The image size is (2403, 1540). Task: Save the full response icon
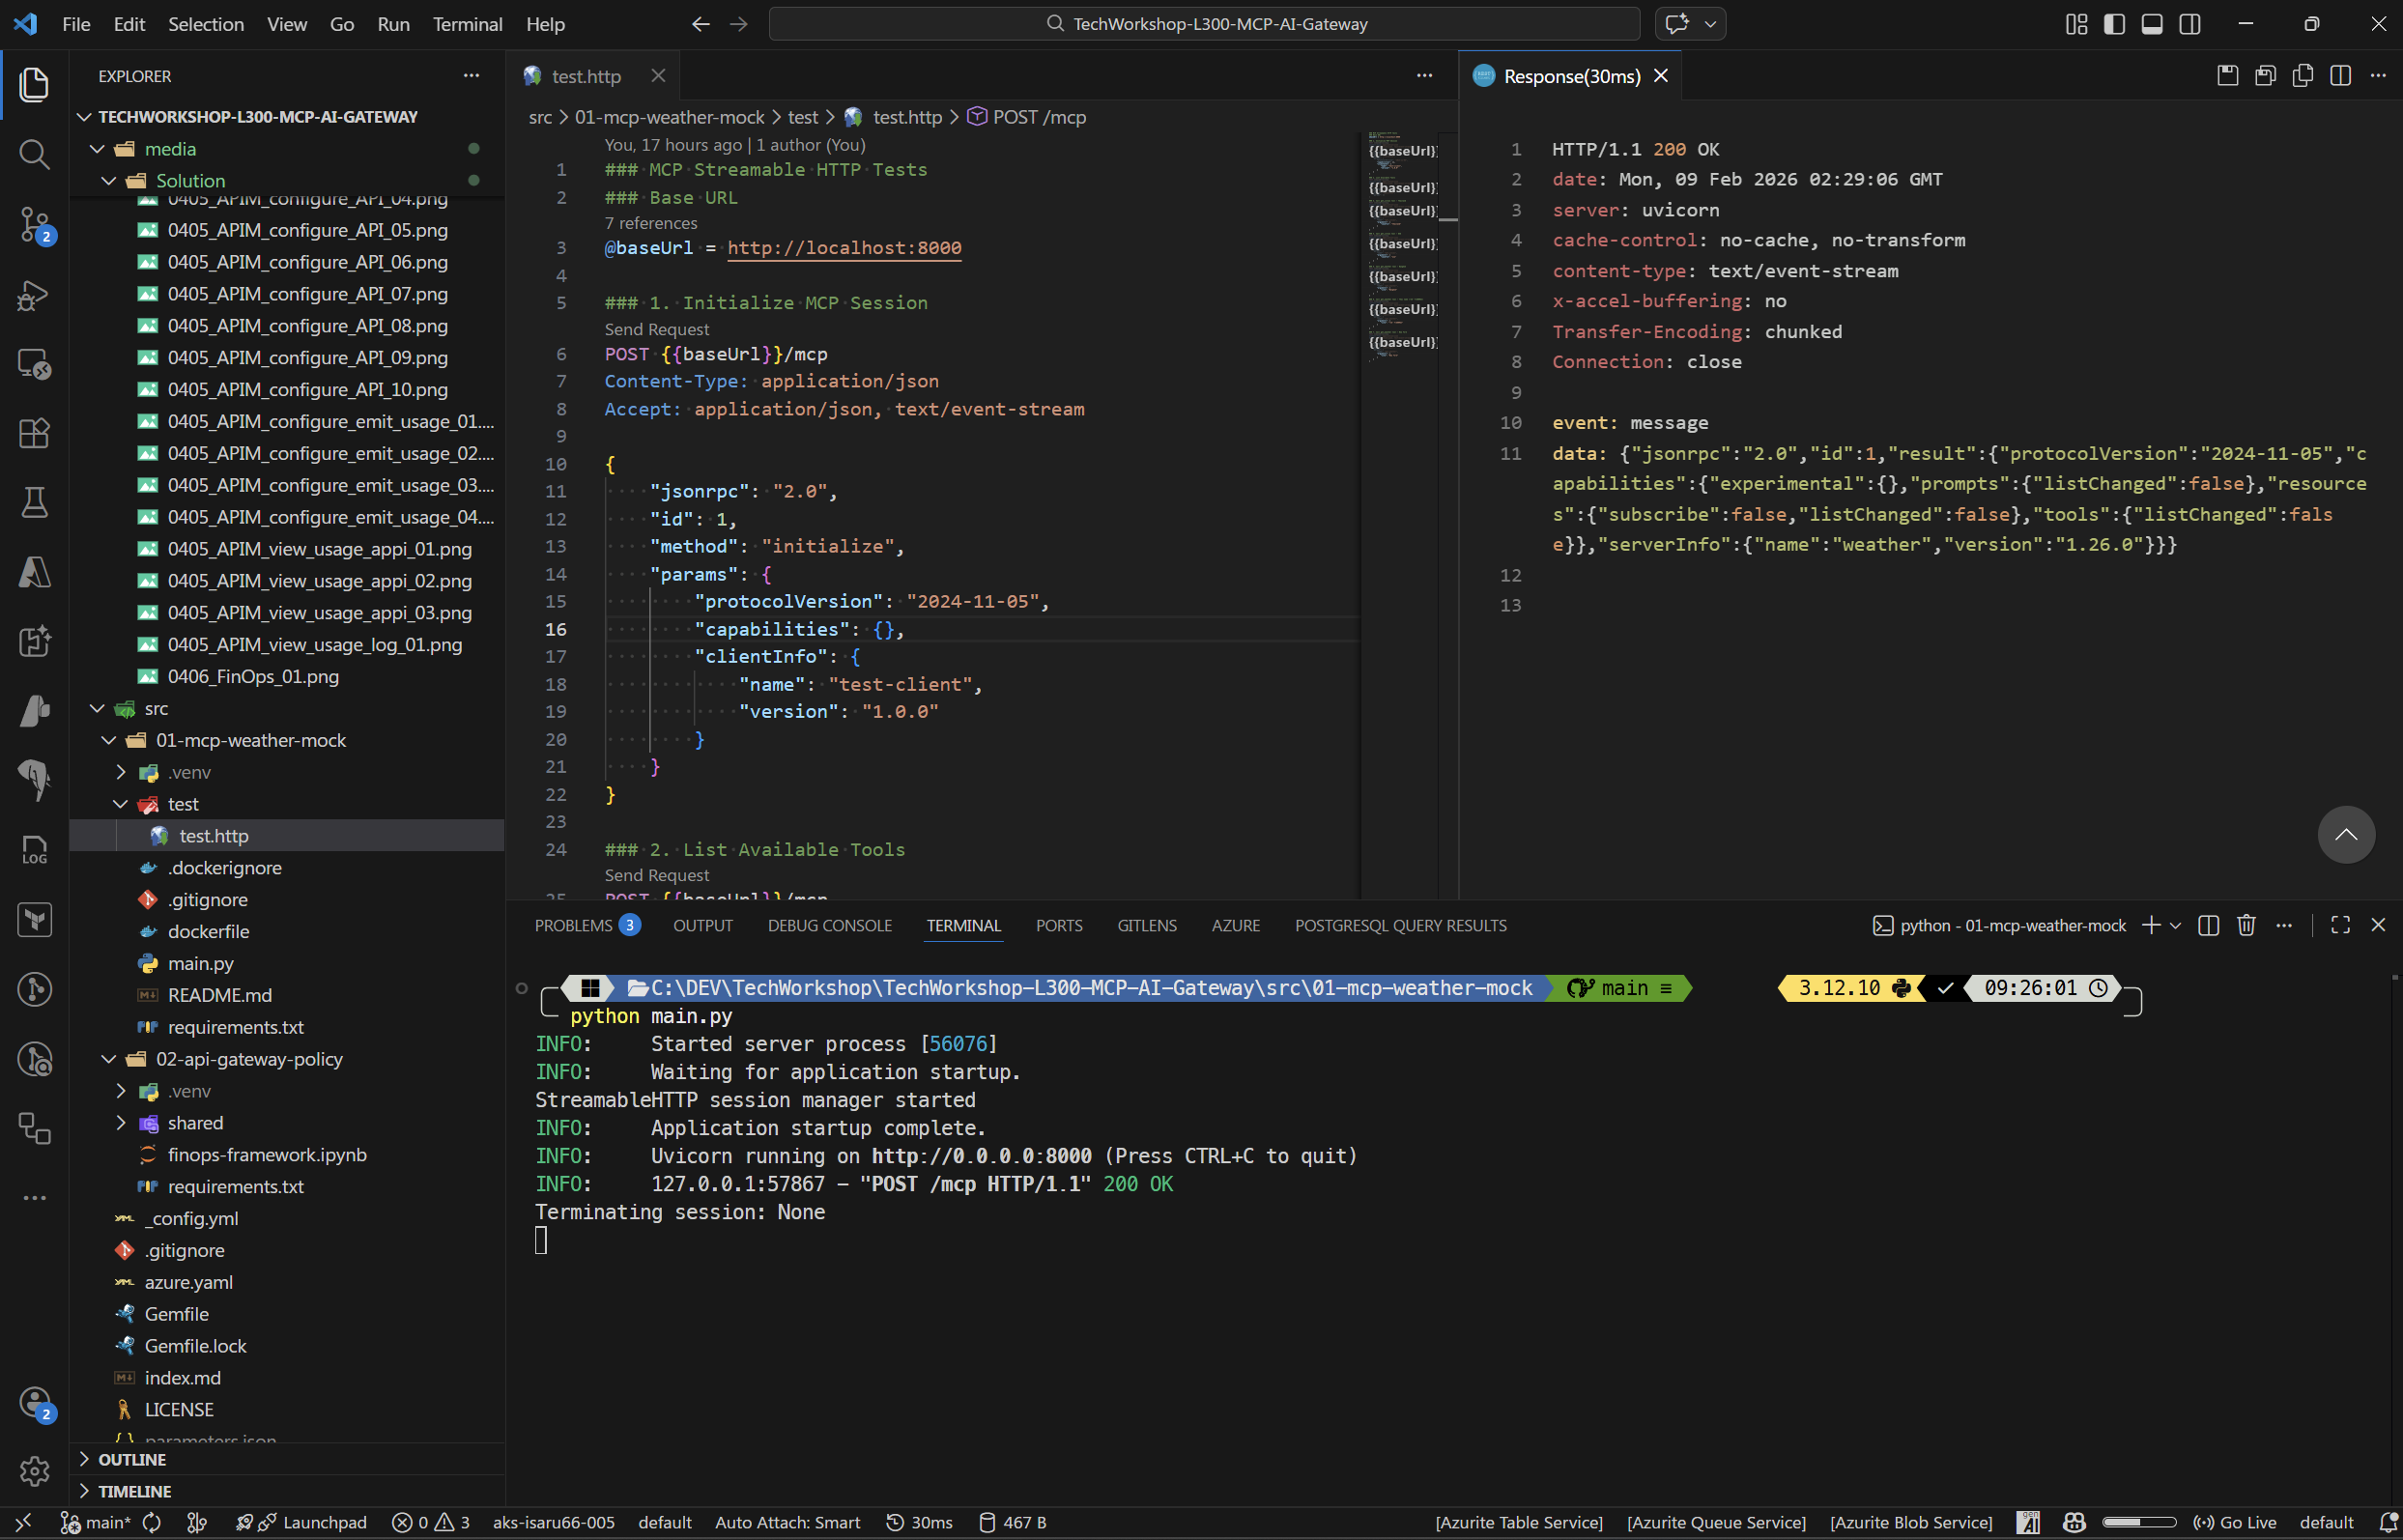(x=2228, y=75)
